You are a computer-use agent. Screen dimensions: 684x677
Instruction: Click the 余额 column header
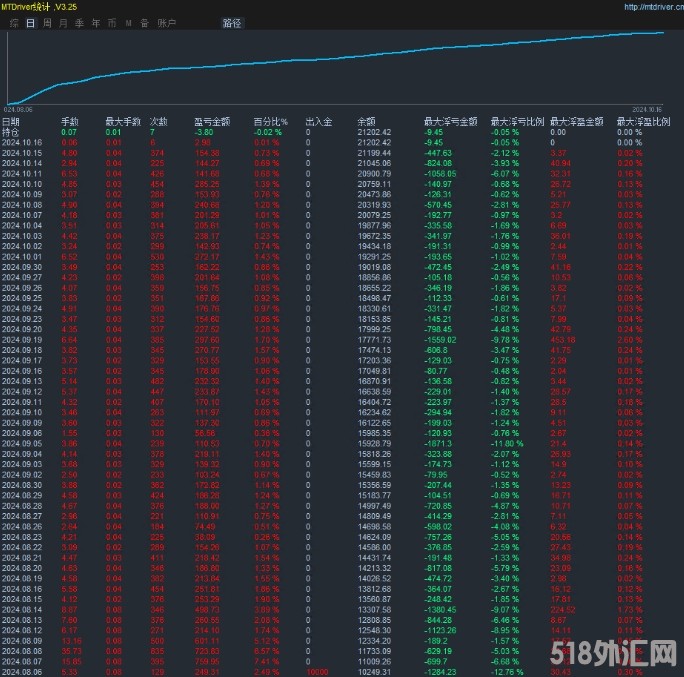pyautogui.click(x=366, y=121)
